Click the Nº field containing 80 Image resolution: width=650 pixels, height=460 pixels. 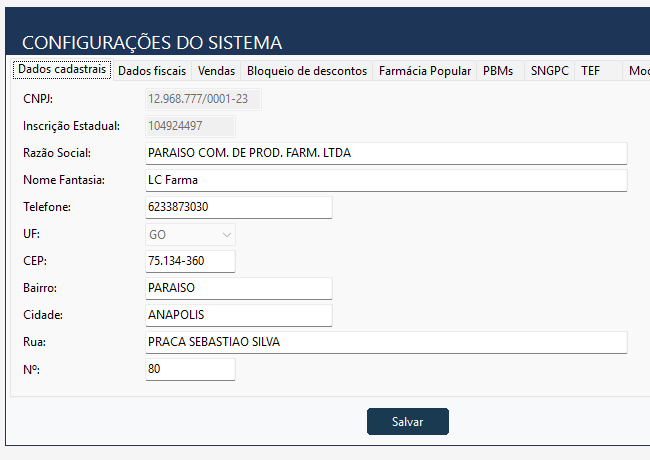click(x=190, y=369)
